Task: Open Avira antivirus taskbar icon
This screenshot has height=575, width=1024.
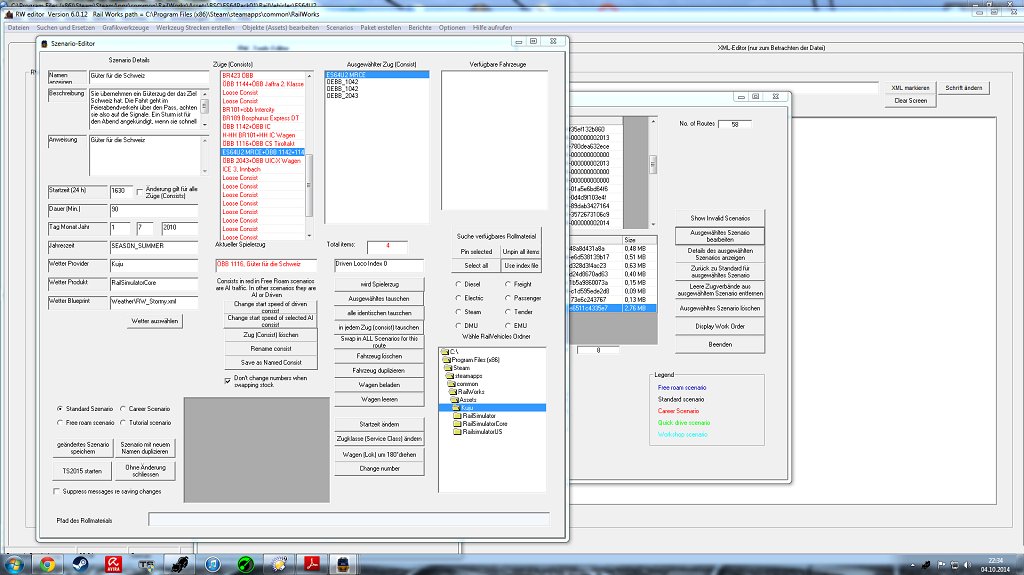Action: 114,564
